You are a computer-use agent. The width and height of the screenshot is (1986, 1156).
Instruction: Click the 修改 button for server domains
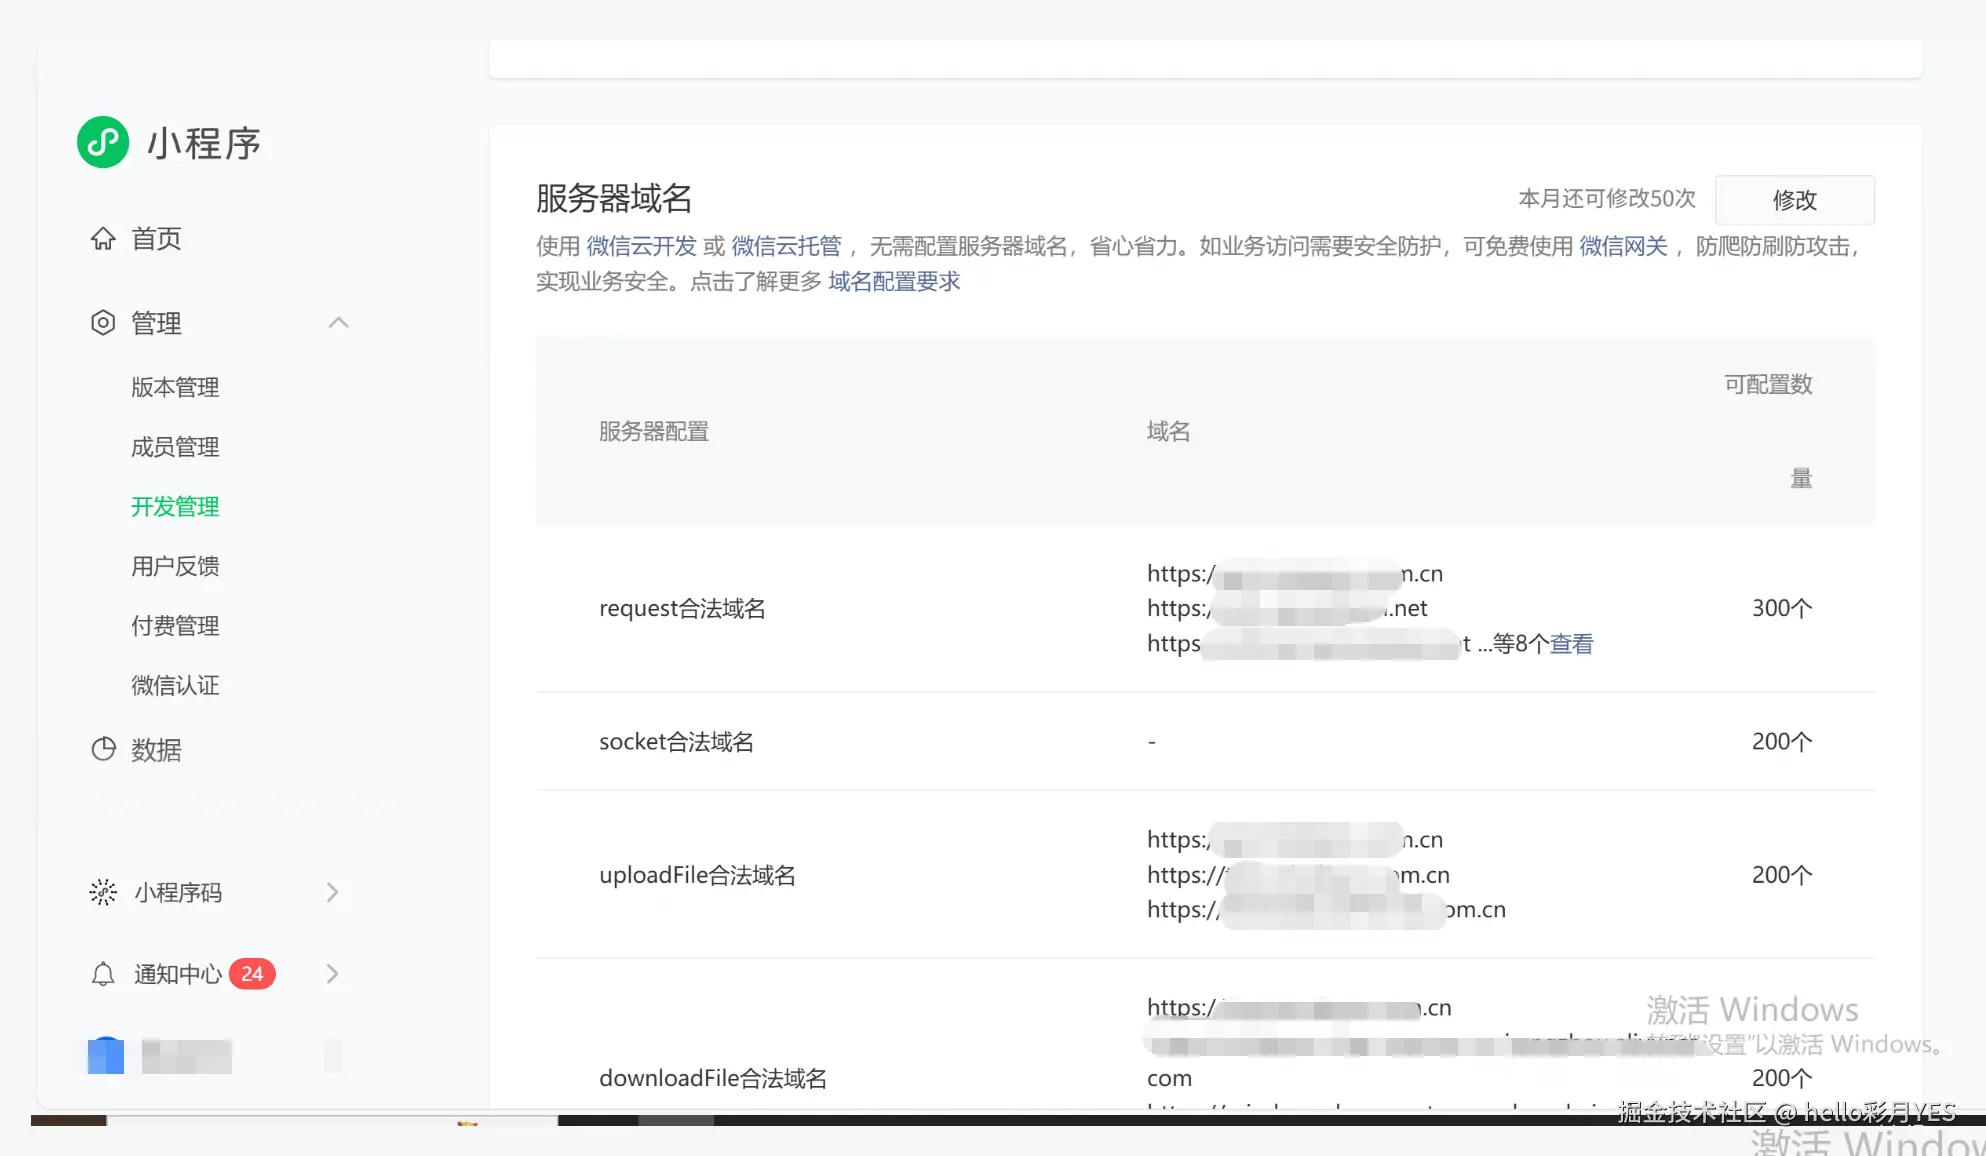pos(1794,200)
